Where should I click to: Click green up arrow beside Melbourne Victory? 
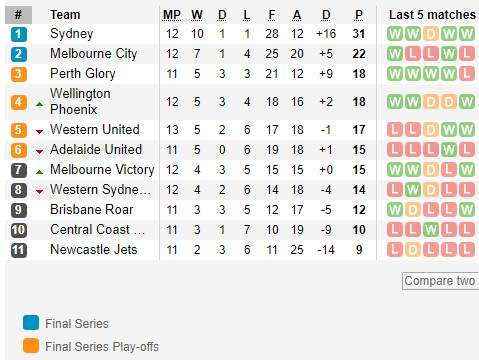[39, 172]
